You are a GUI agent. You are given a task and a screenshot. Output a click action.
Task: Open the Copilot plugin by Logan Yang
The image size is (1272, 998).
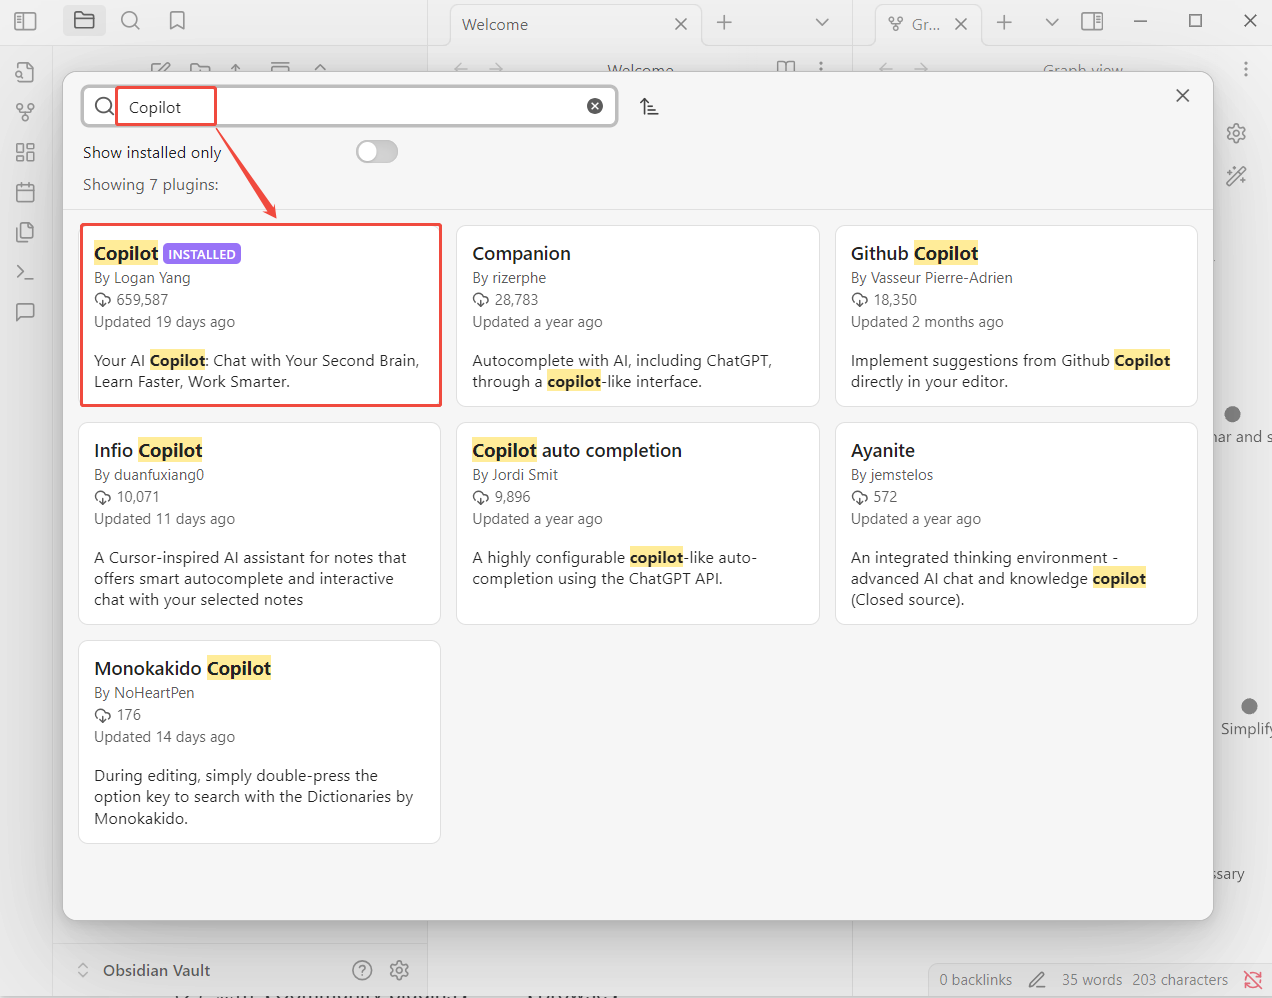(260, 315)
